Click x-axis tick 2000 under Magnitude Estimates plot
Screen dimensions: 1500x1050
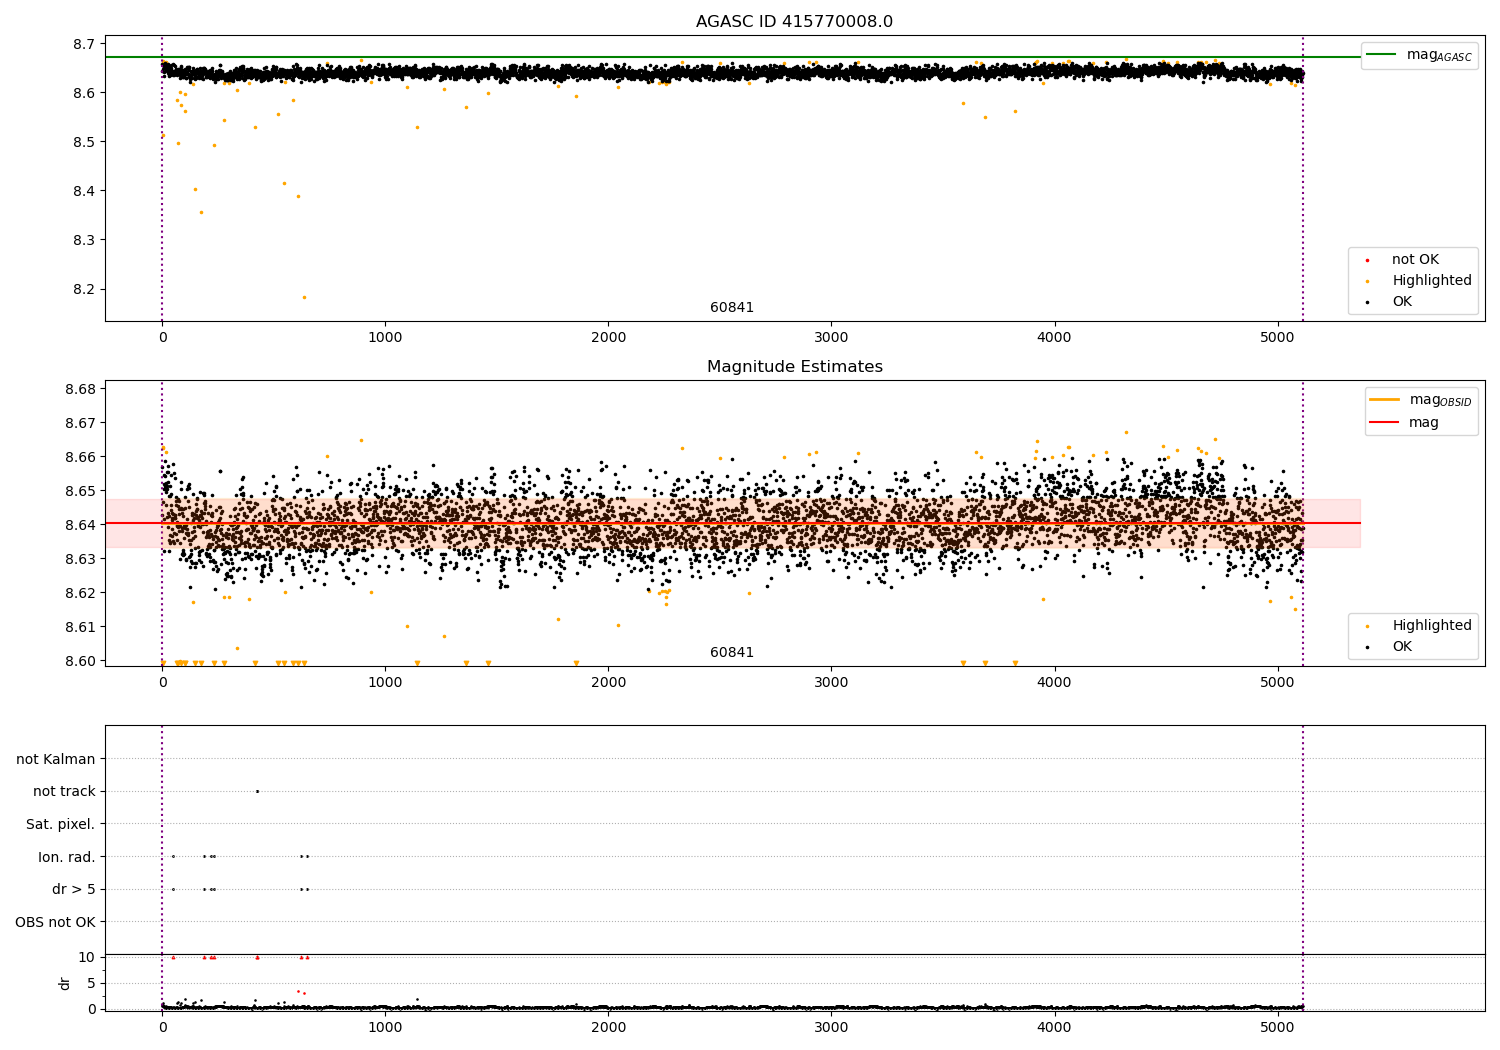pos(608,683)
